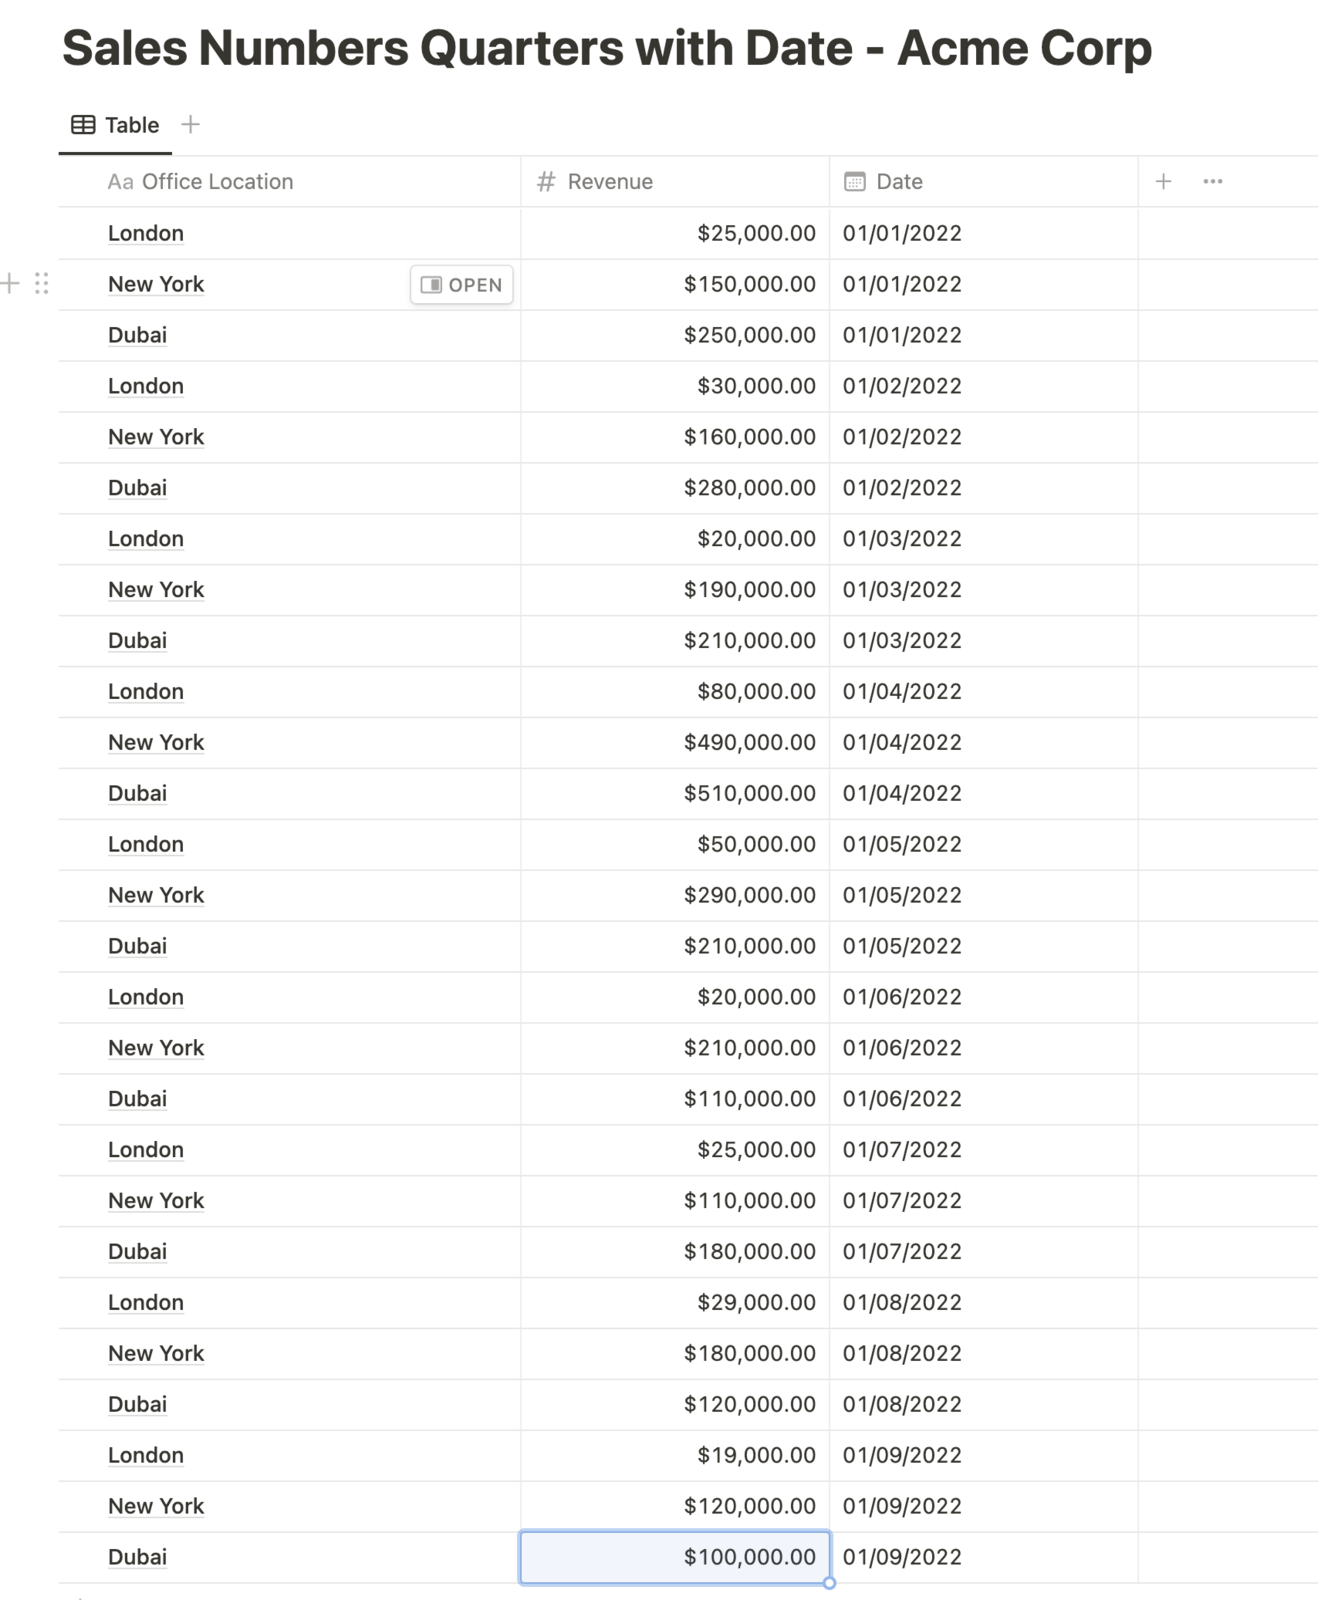Open the Office Location column header menu

point(217,181)
